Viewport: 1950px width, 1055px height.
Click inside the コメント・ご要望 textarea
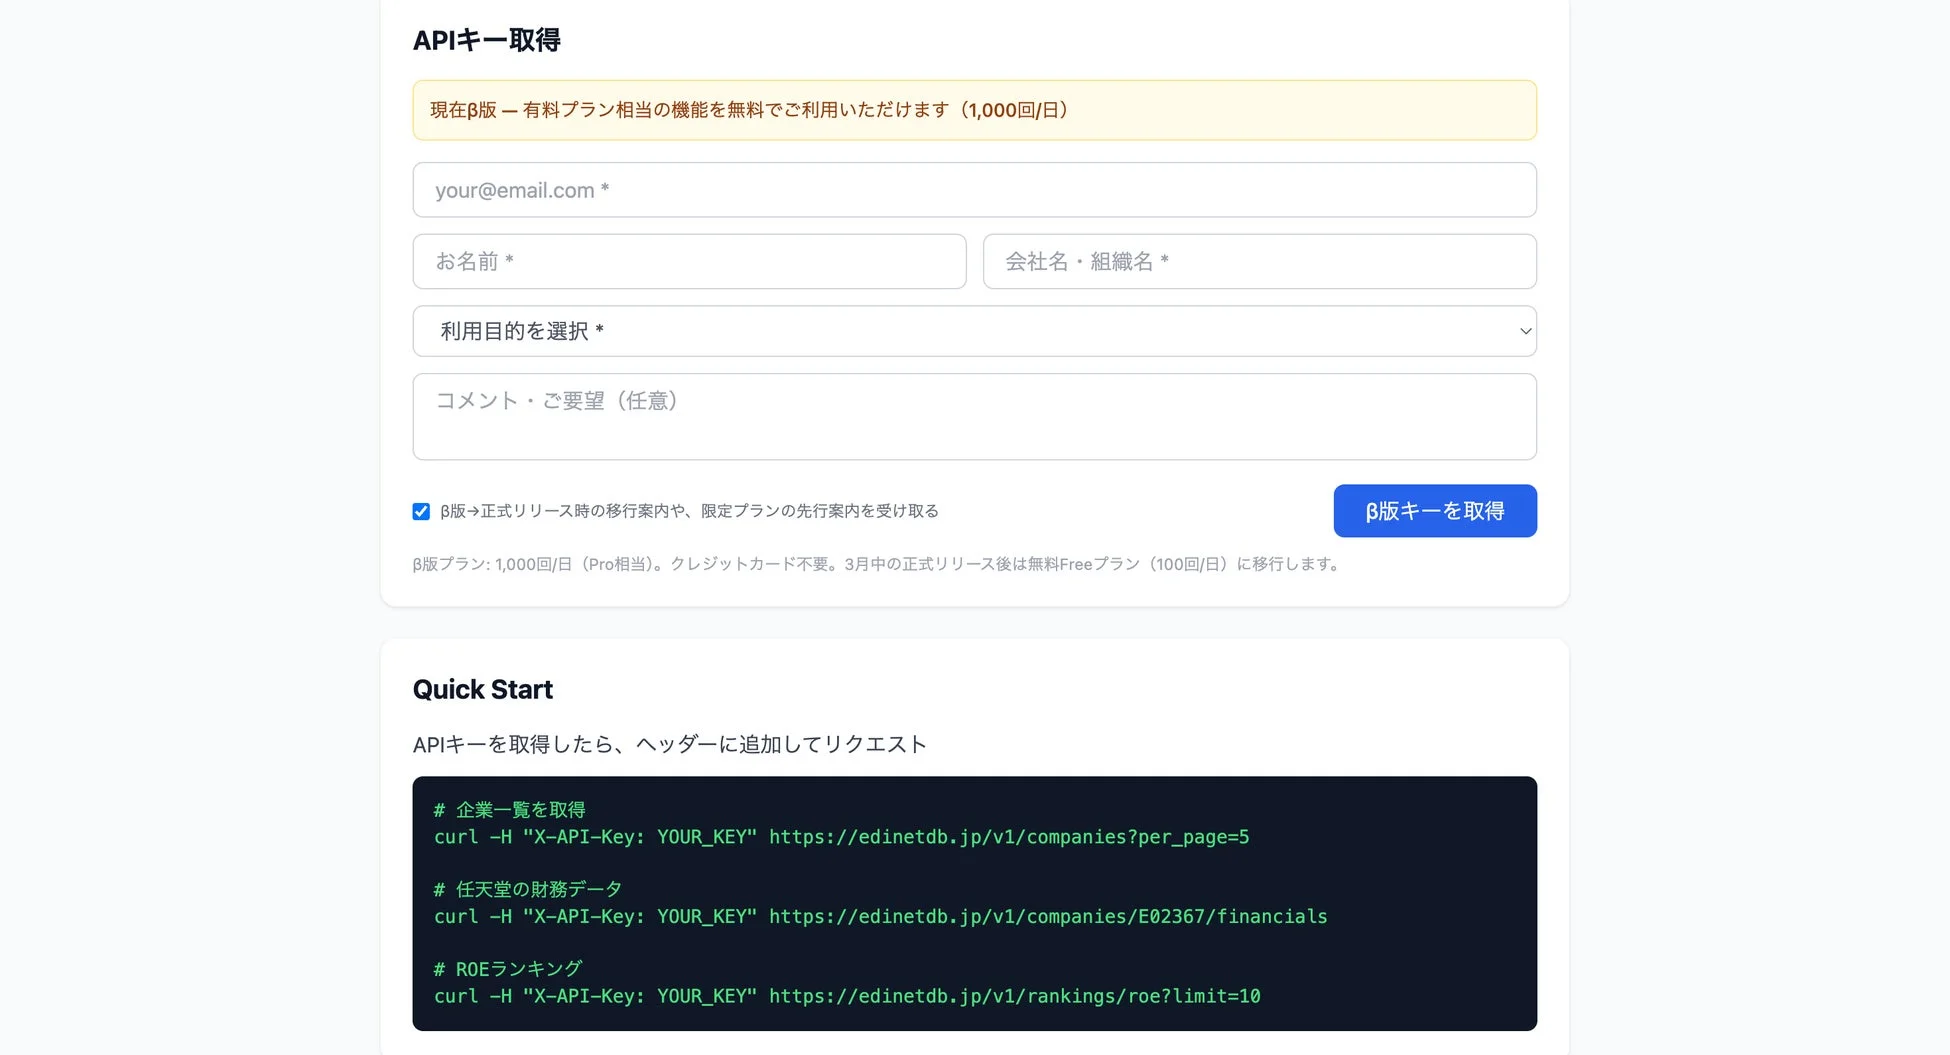975,415
